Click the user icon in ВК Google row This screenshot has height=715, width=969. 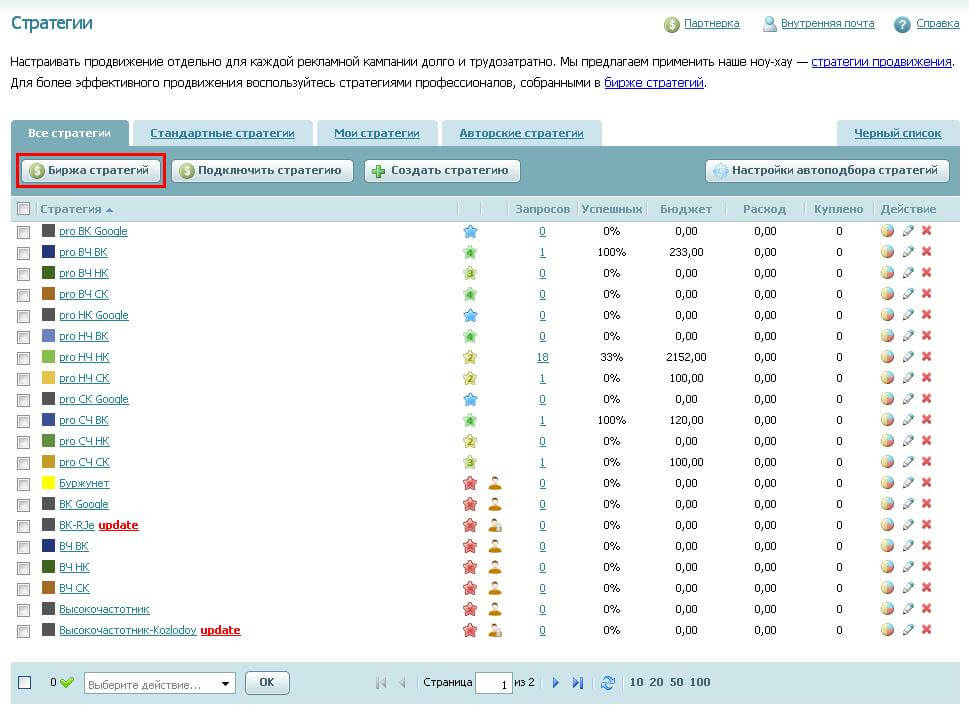(x=494, y=504)
